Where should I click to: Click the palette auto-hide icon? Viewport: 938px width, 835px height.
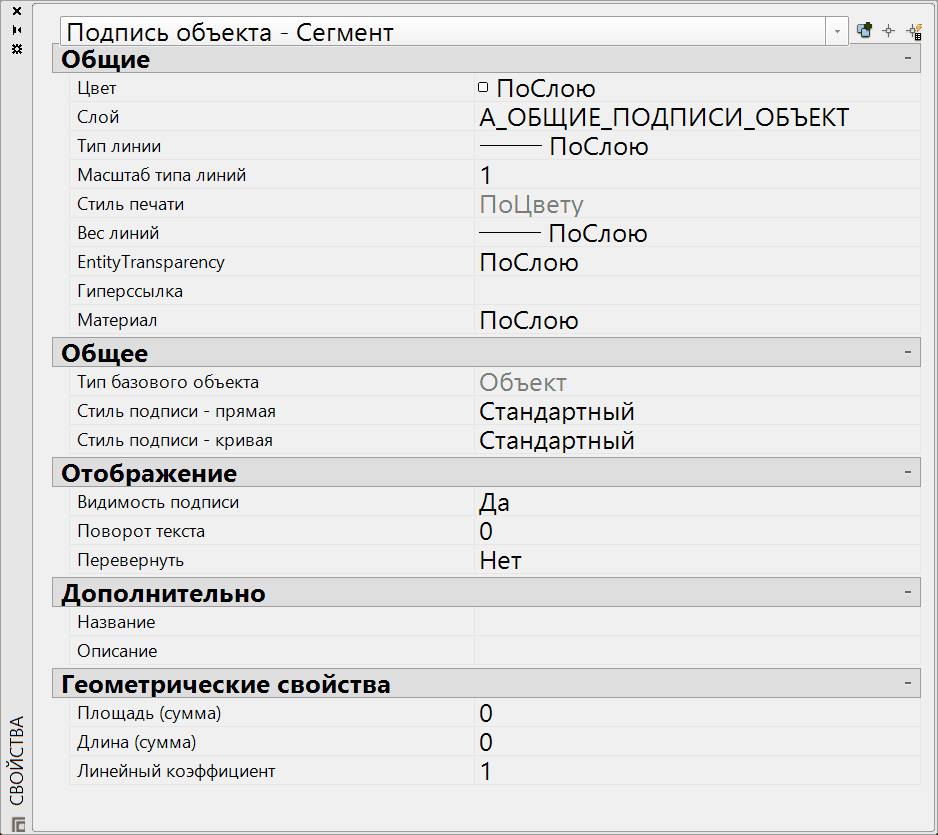pyautogui.click(x=16, y=30)
